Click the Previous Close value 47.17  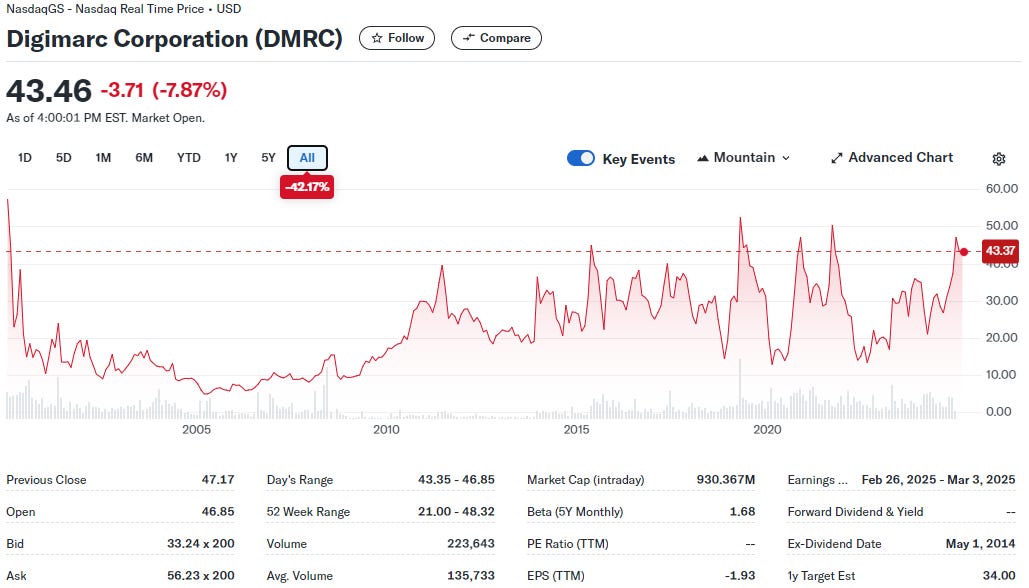point(218,480)
